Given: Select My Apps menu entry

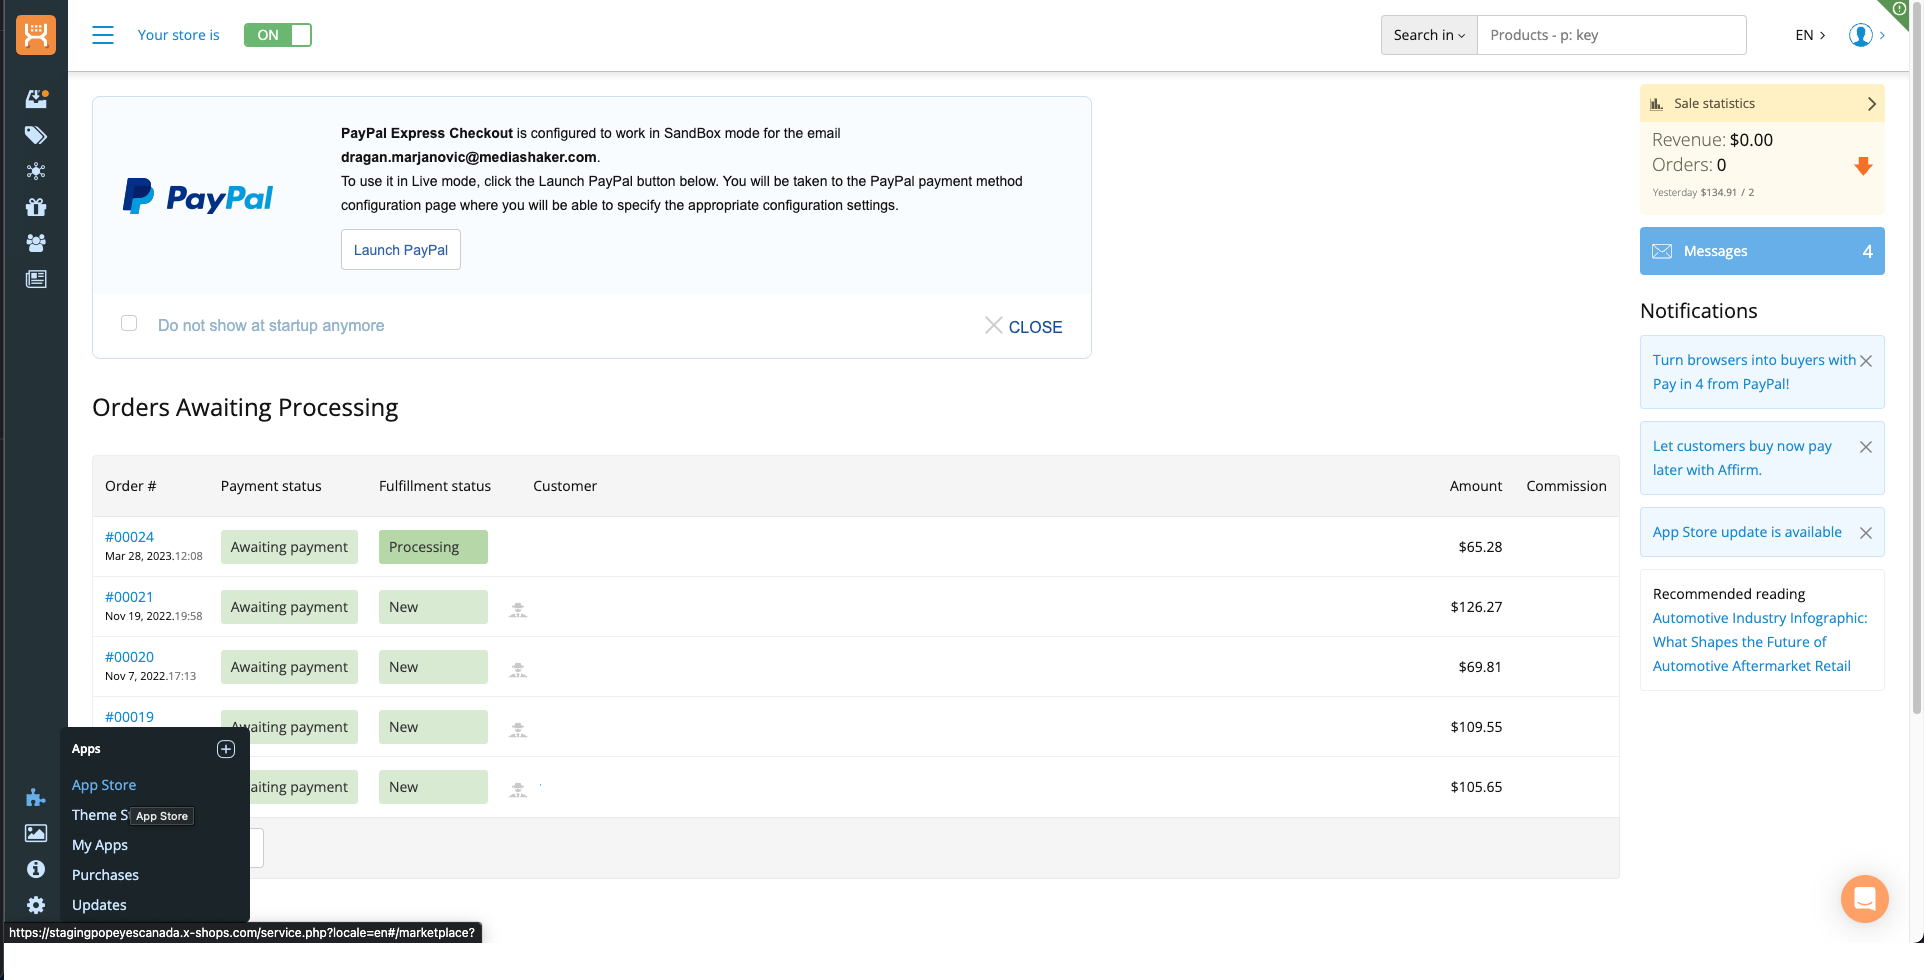Looking at the screenshot, I should [x=100, y=845].
